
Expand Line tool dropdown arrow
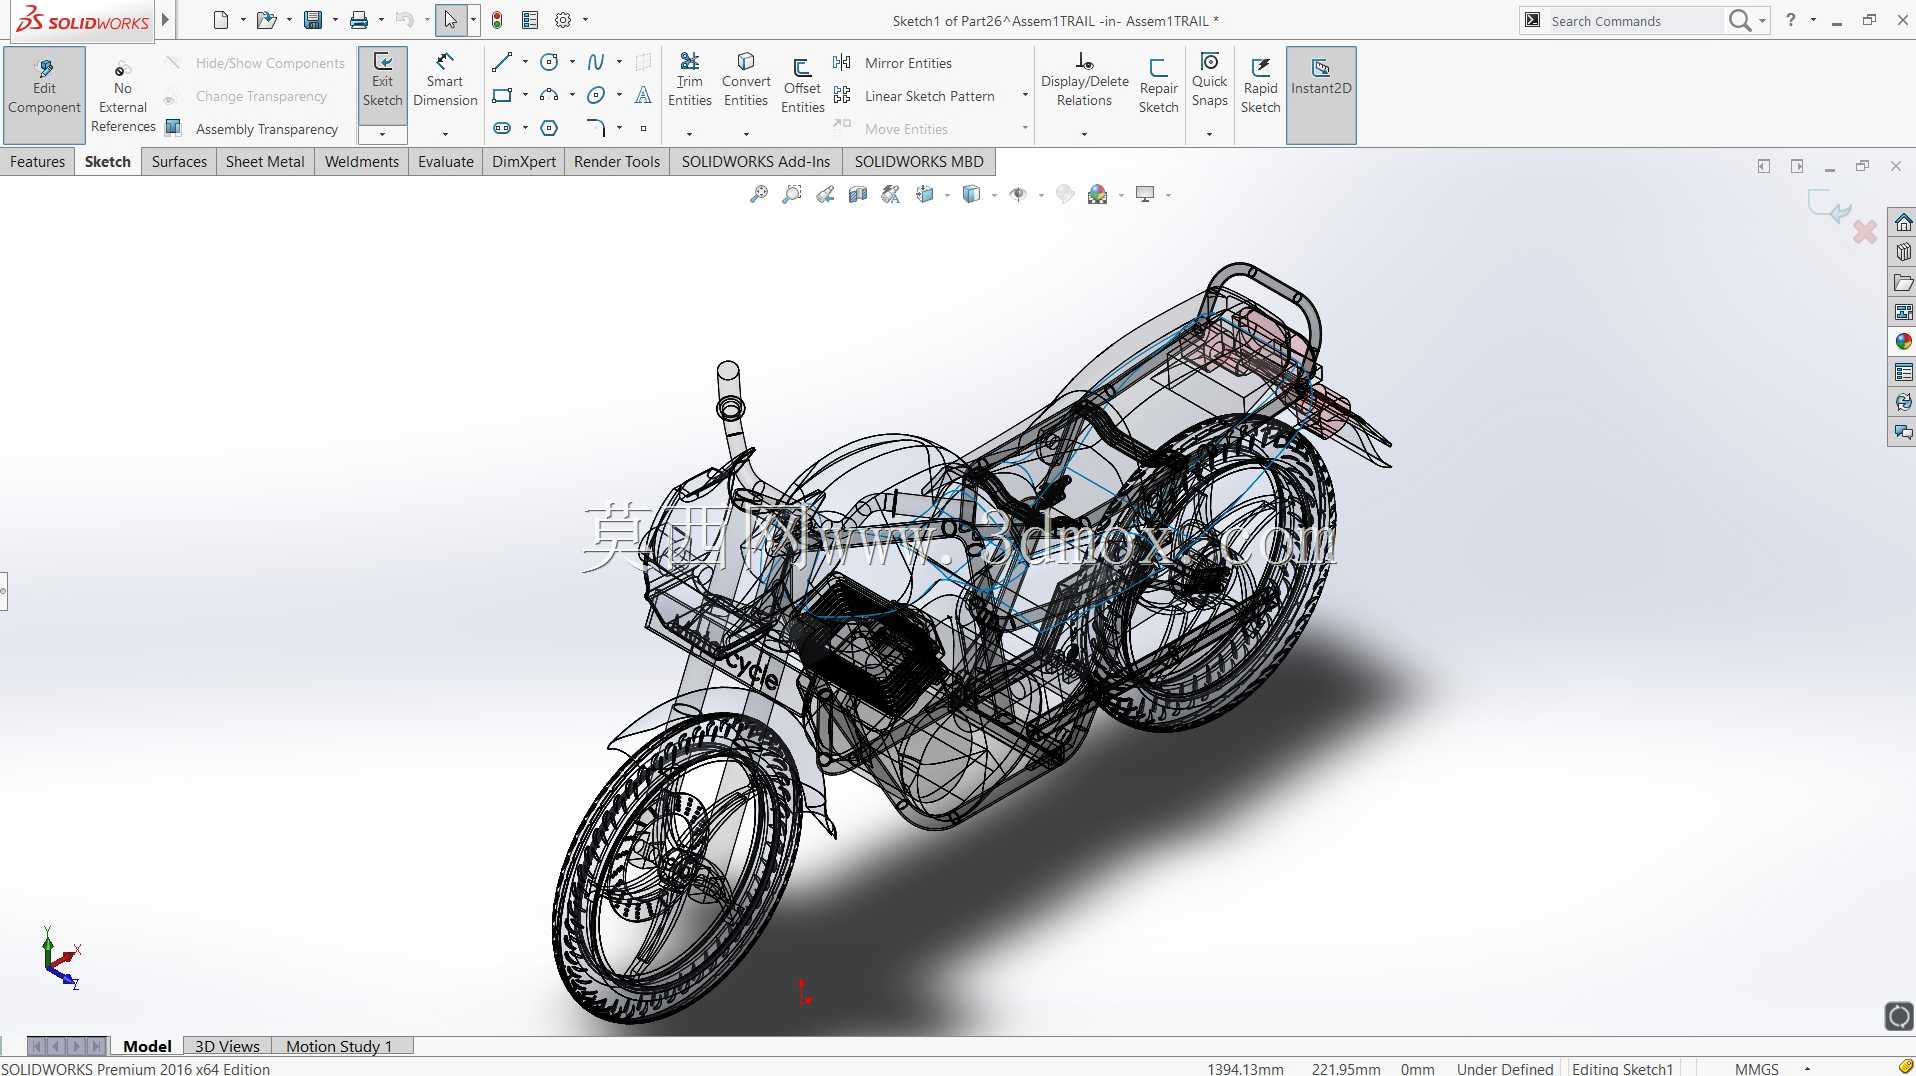525,62
